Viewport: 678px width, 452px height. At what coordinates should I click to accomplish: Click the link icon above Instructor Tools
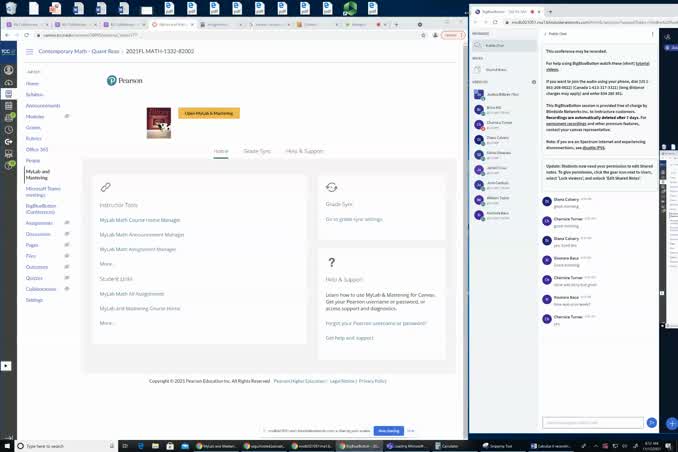point(105,187)
